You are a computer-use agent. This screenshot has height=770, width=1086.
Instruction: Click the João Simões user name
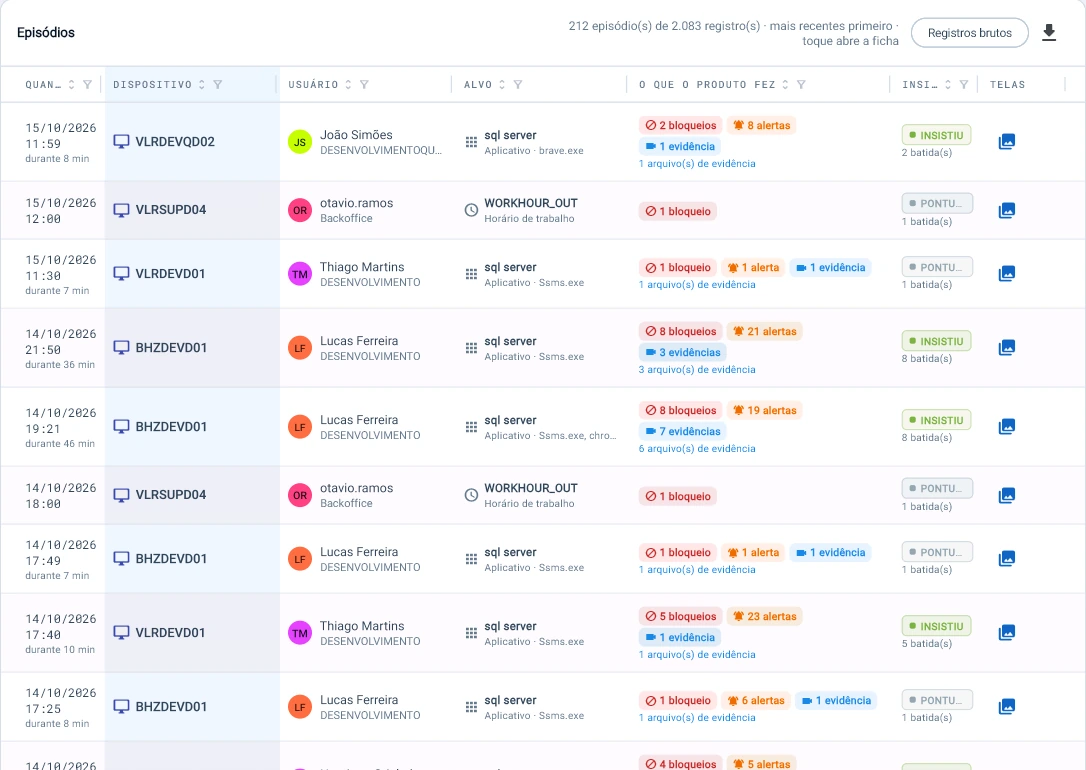[x=356, y=135]
